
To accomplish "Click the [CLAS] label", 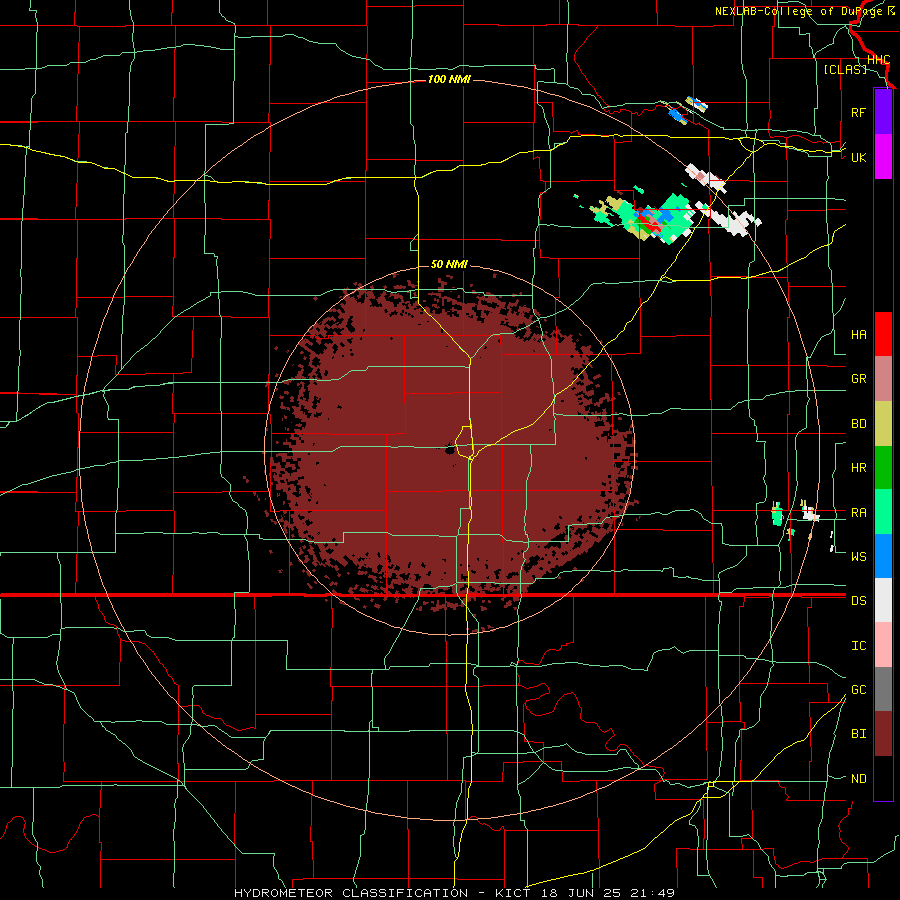I will pos(845,70).
